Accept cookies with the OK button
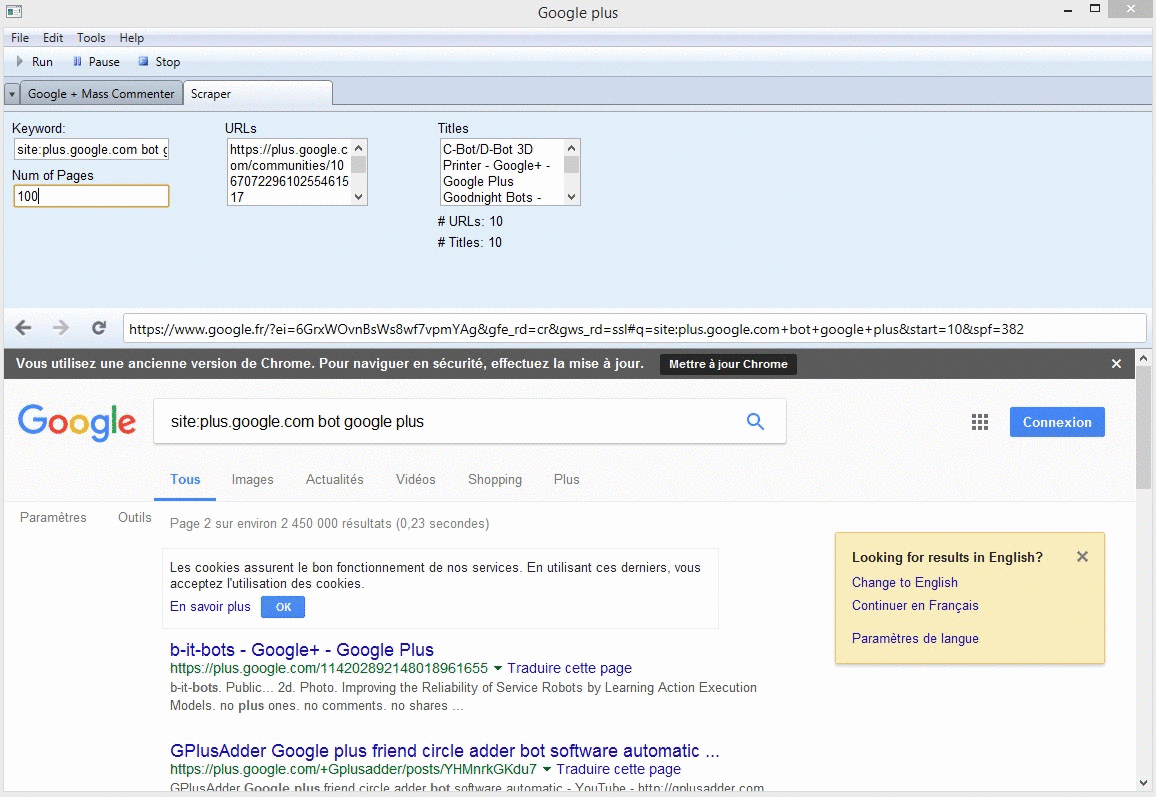Screen dimensions: 1156x797 point(283,607)
